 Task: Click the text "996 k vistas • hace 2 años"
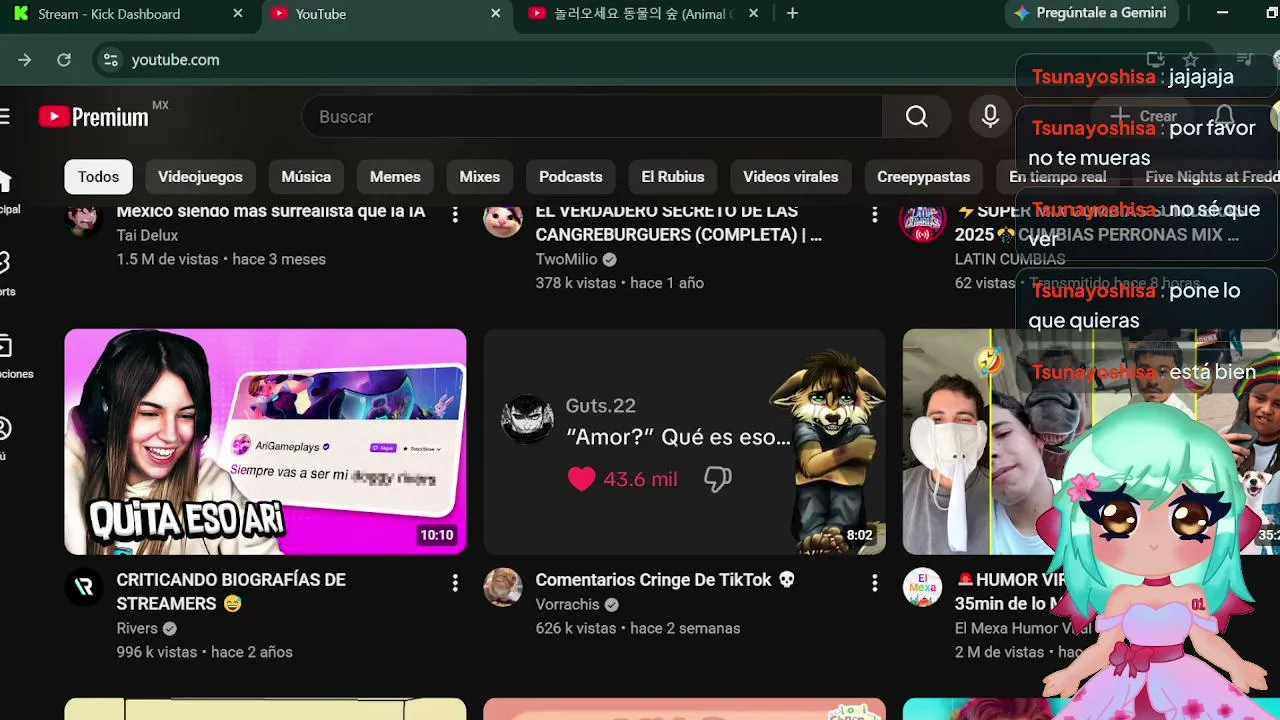pos(205,652)
